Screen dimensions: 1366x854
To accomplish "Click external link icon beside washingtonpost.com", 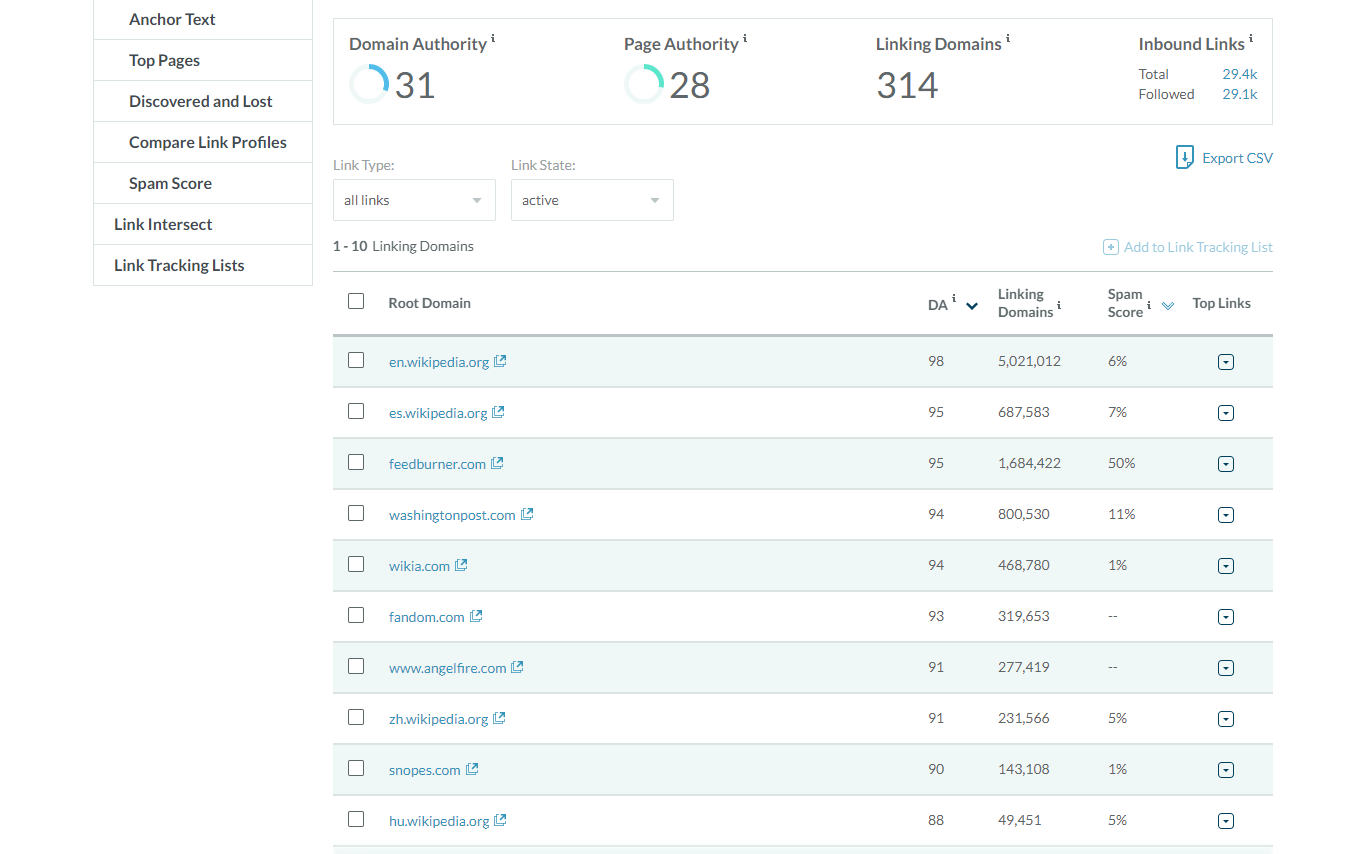I will tap(527, 515).
